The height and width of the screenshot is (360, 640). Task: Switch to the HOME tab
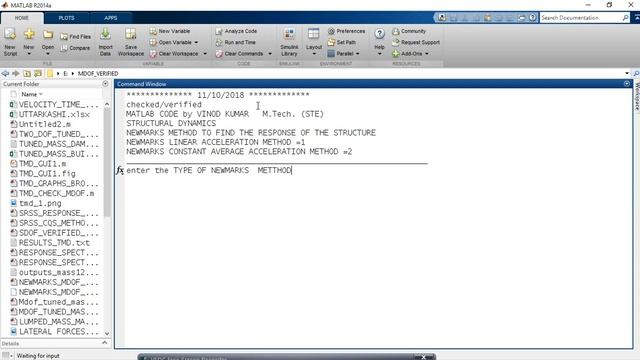click(22, 18)
